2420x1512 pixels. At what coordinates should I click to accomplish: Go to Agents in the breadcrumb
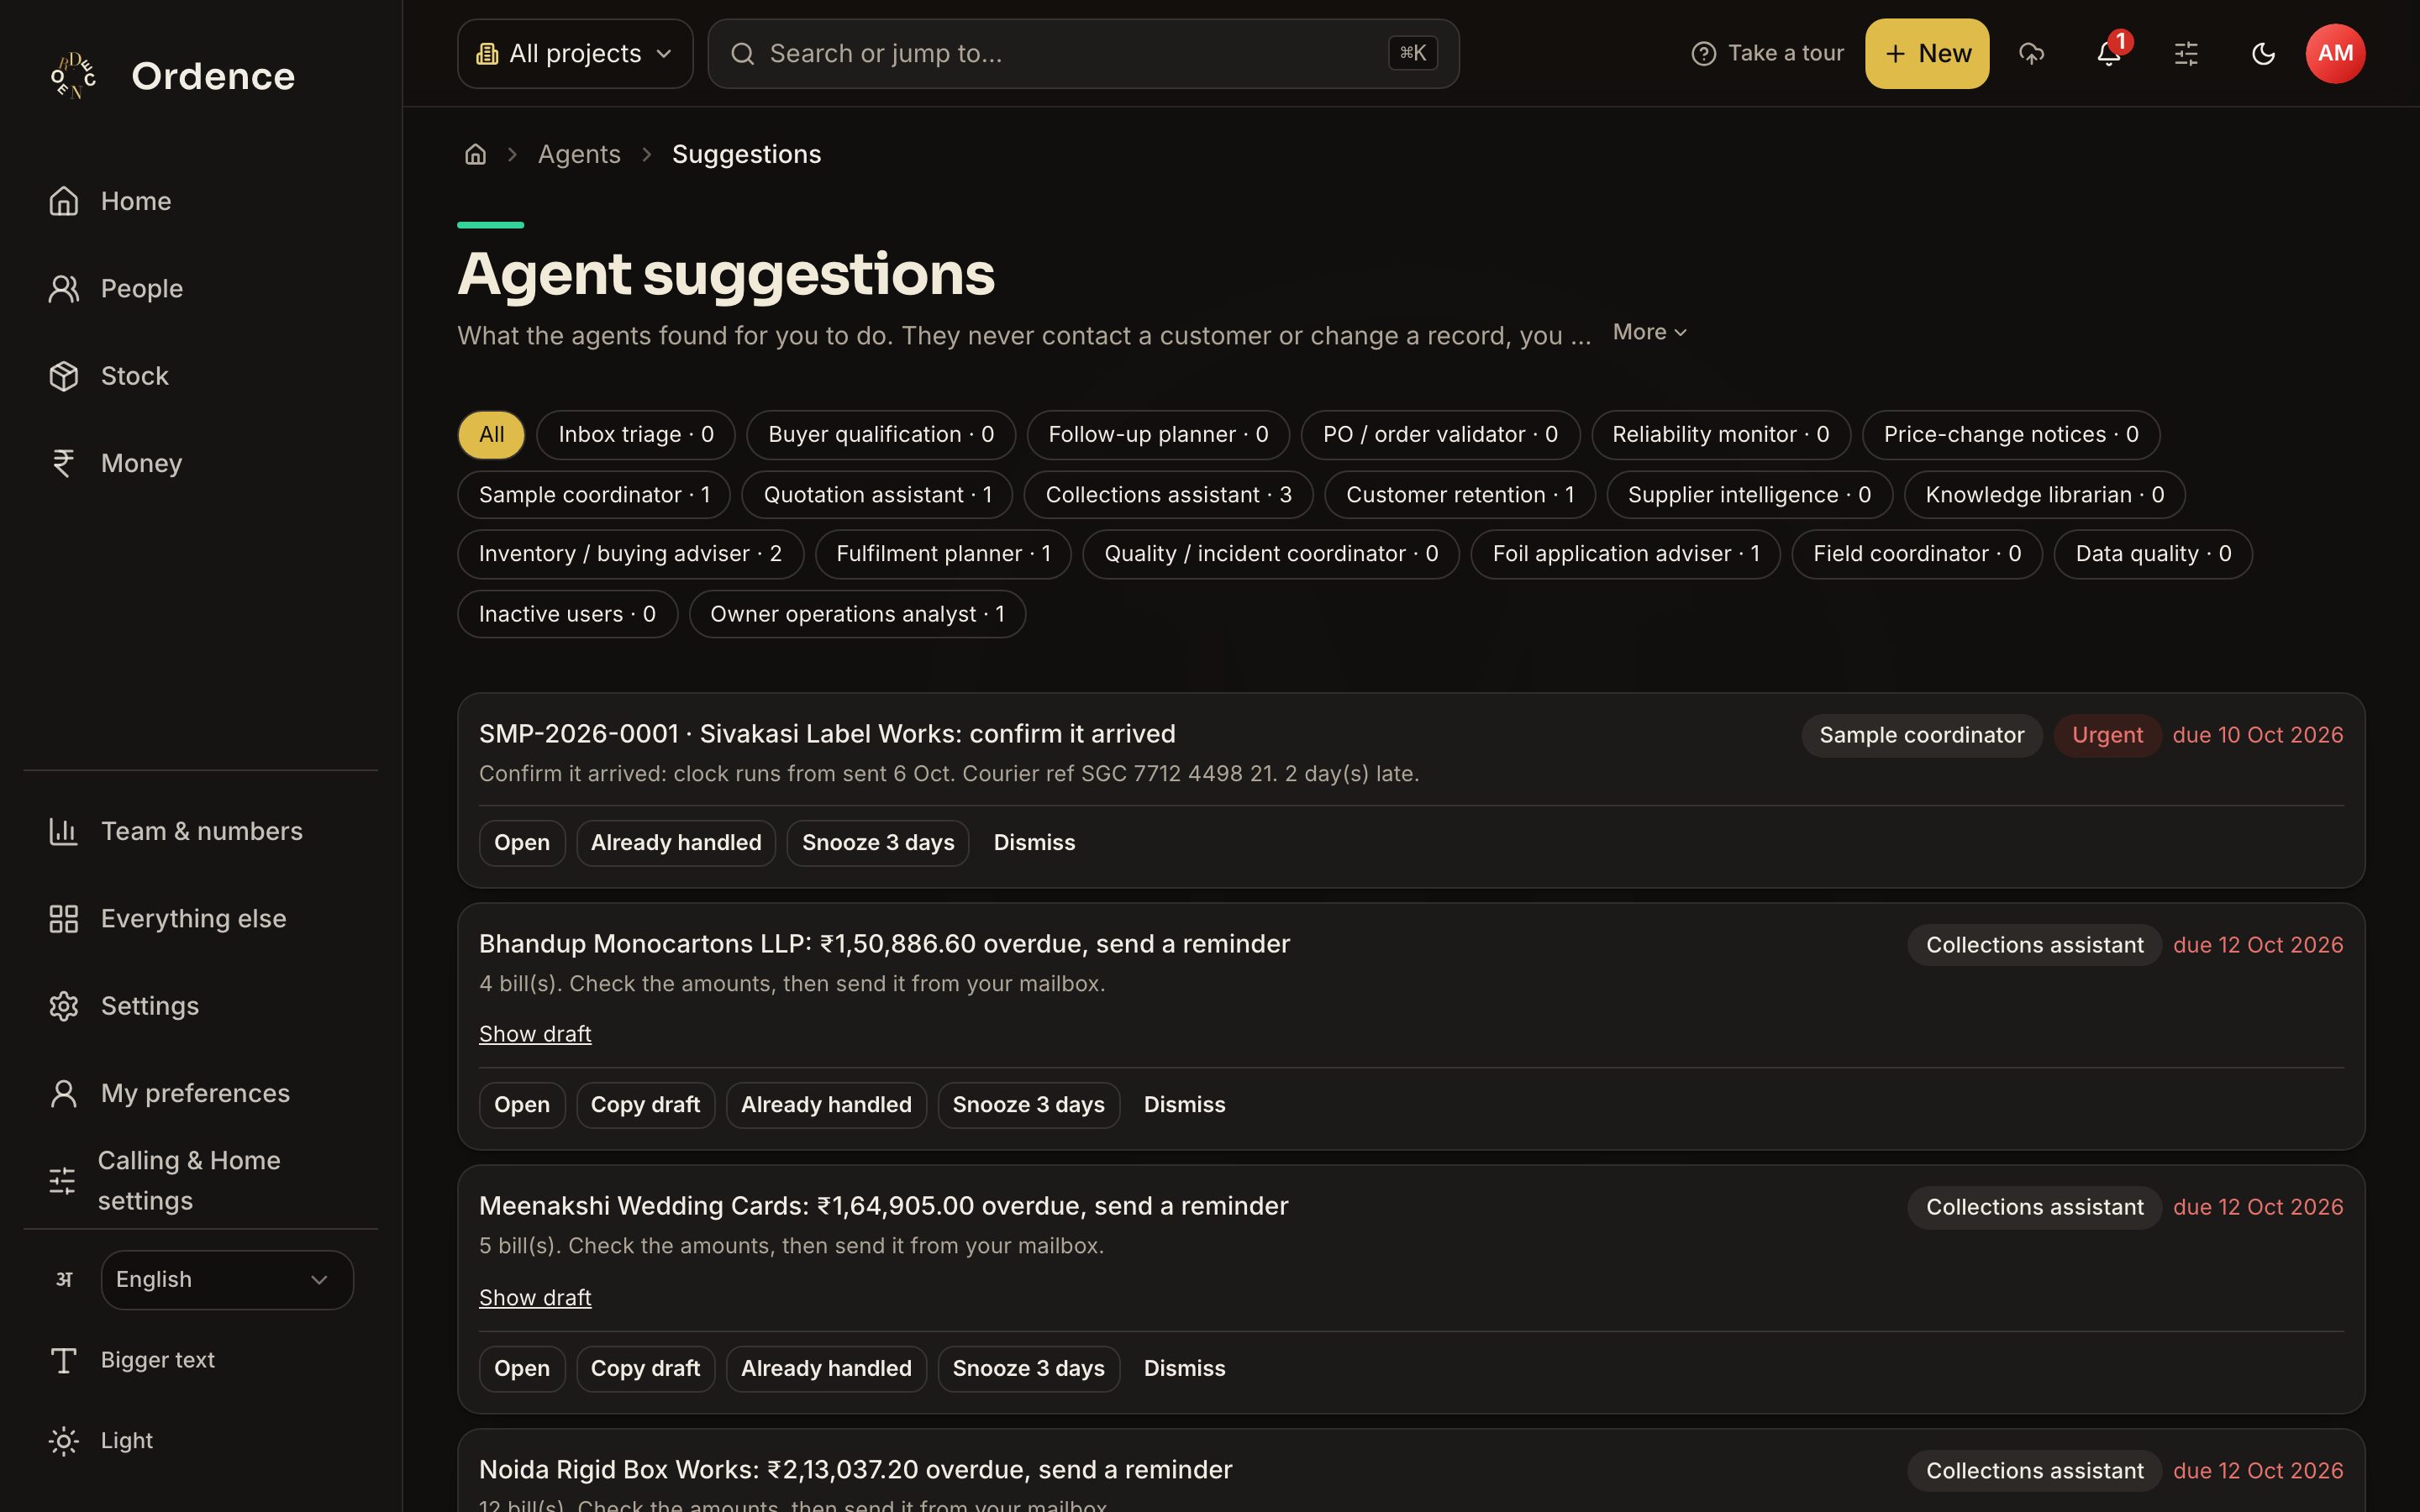click(579, 154)
